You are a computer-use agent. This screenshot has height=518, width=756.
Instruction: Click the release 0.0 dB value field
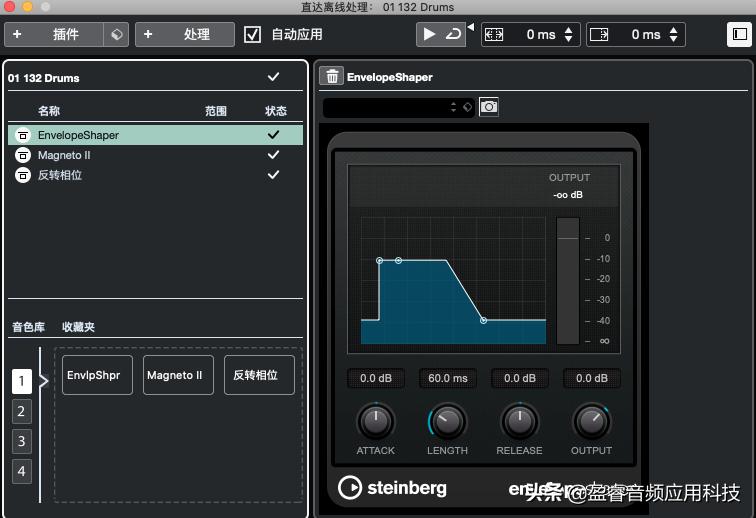(x=520, y=378)
